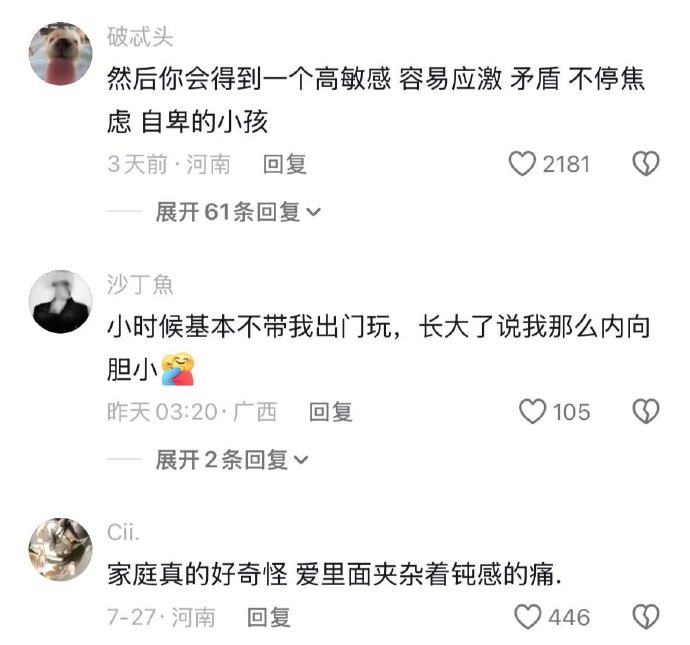Open 沙丁魚's black-and-white avatar
The height and width of the screenshot is (645, 690).
(x=61, y=302)
